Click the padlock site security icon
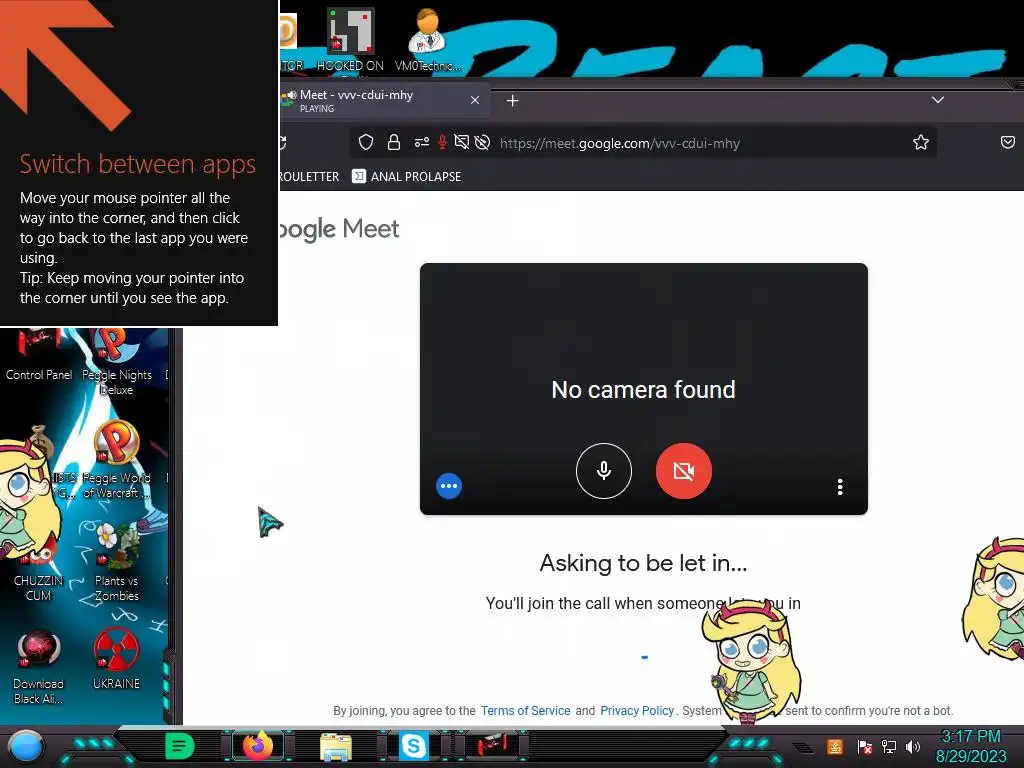The image size is (1024, 768). pos(394,142)
